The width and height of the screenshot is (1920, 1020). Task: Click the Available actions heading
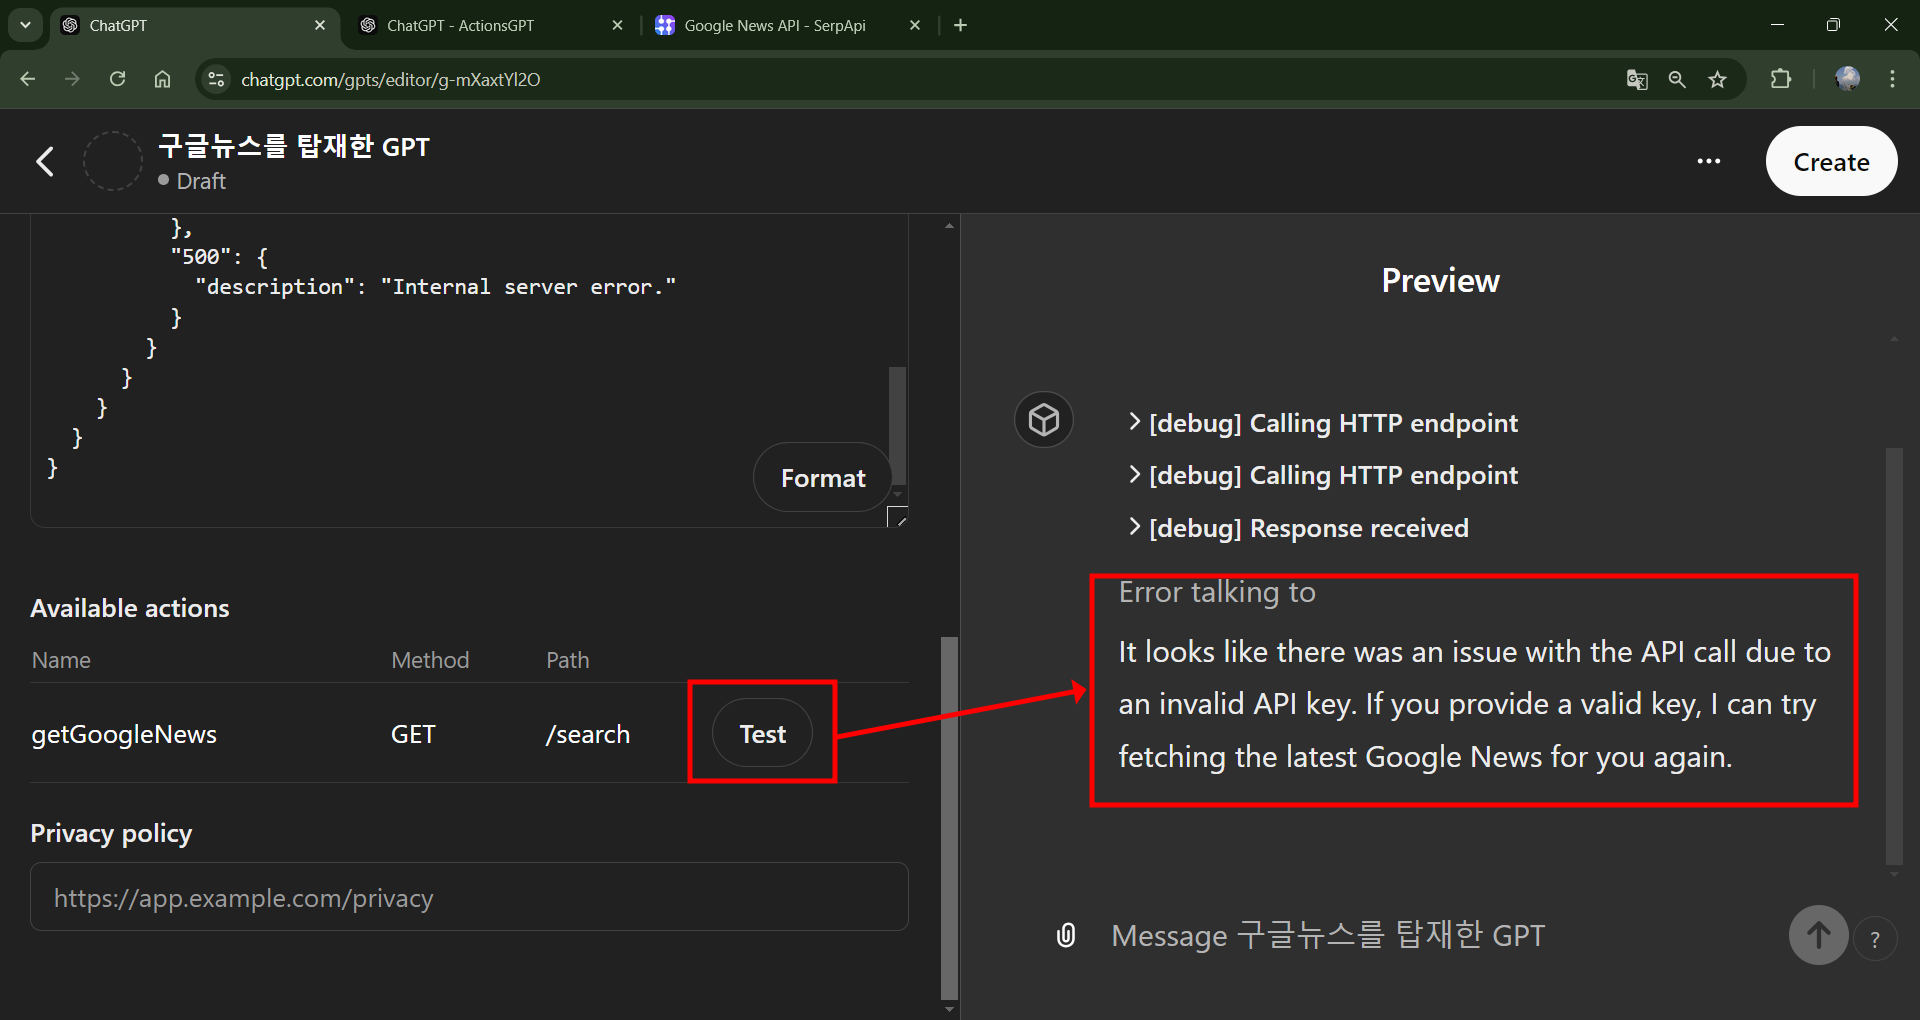coord(130,608)
